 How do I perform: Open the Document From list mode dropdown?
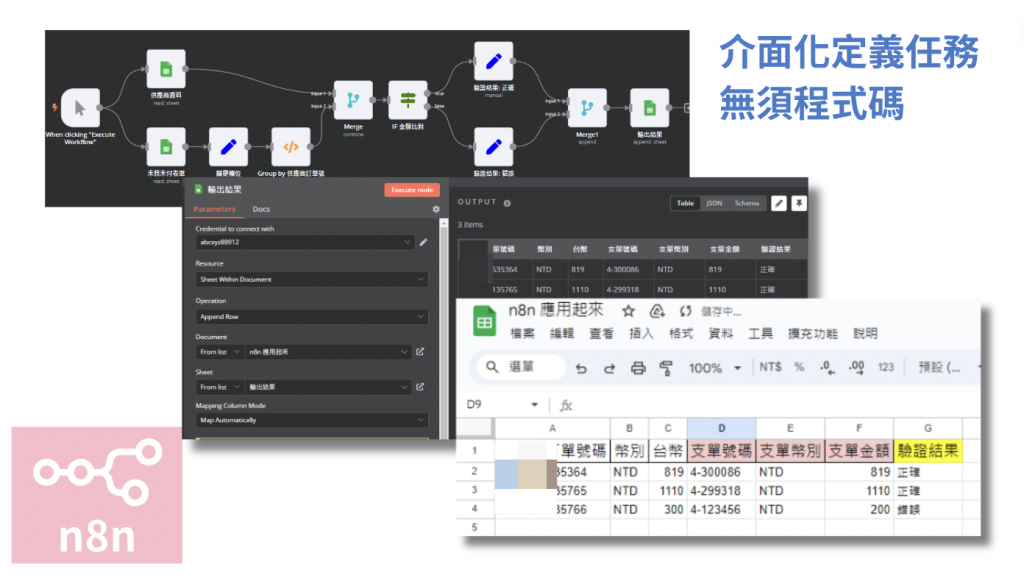220,352
